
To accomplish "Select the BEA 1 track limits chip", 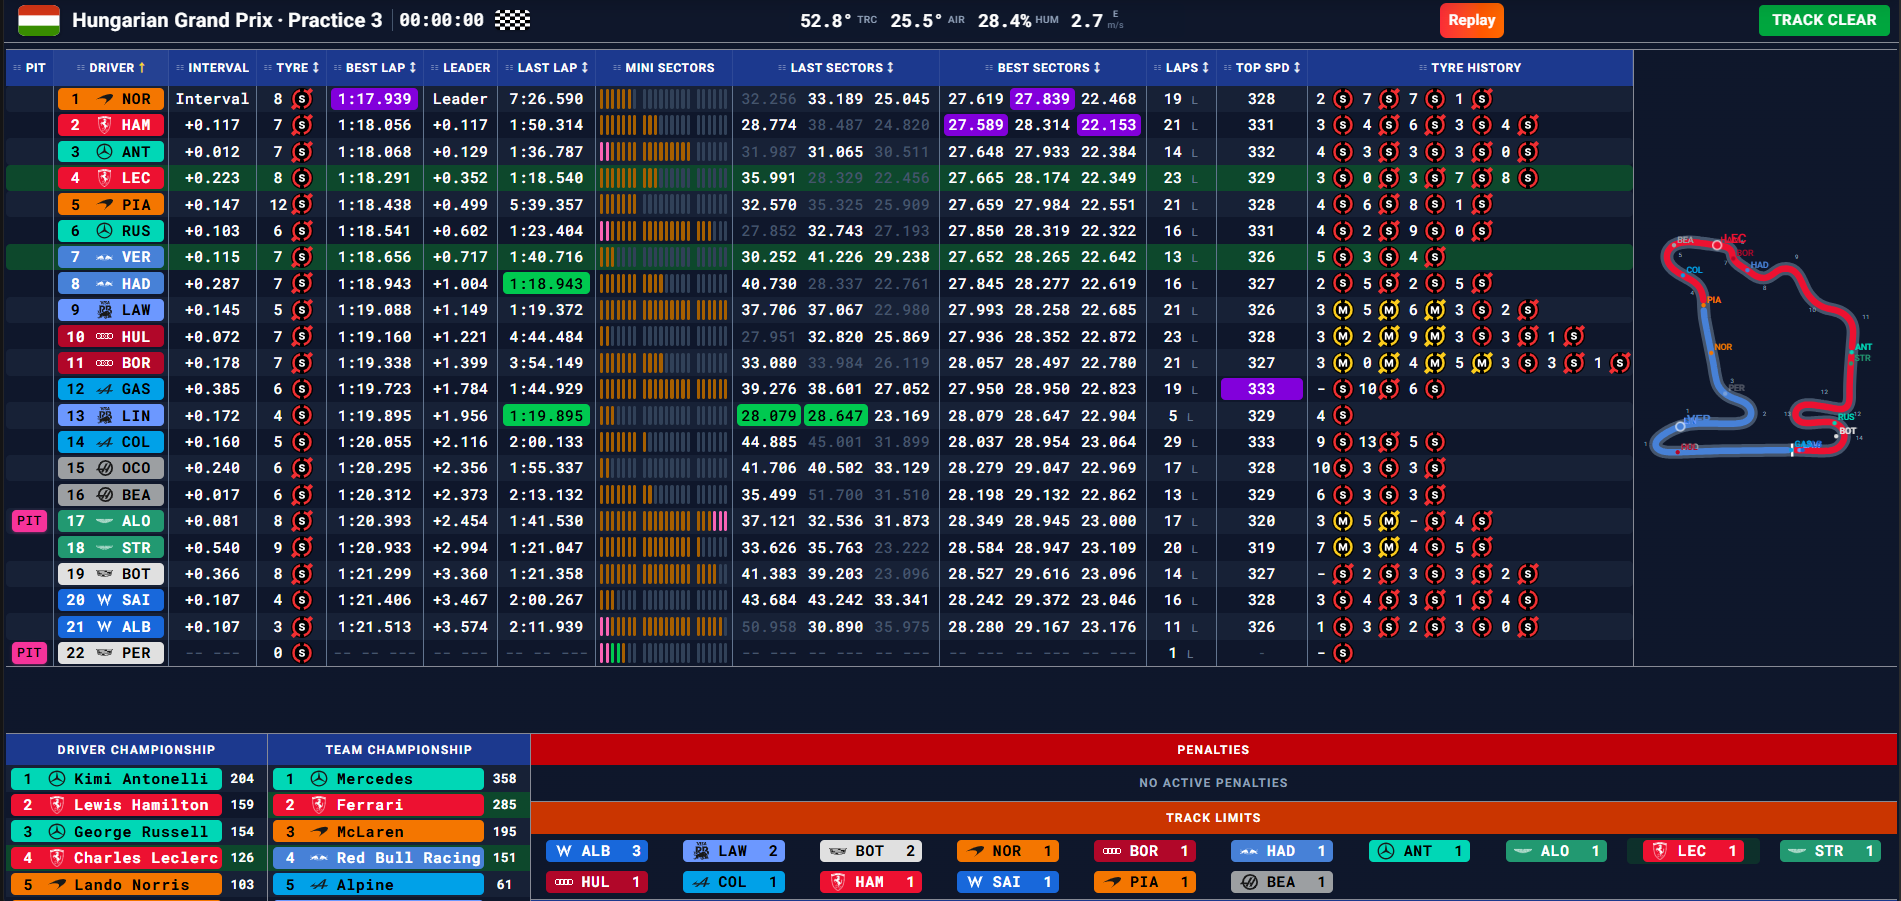I will (1282, 882).
